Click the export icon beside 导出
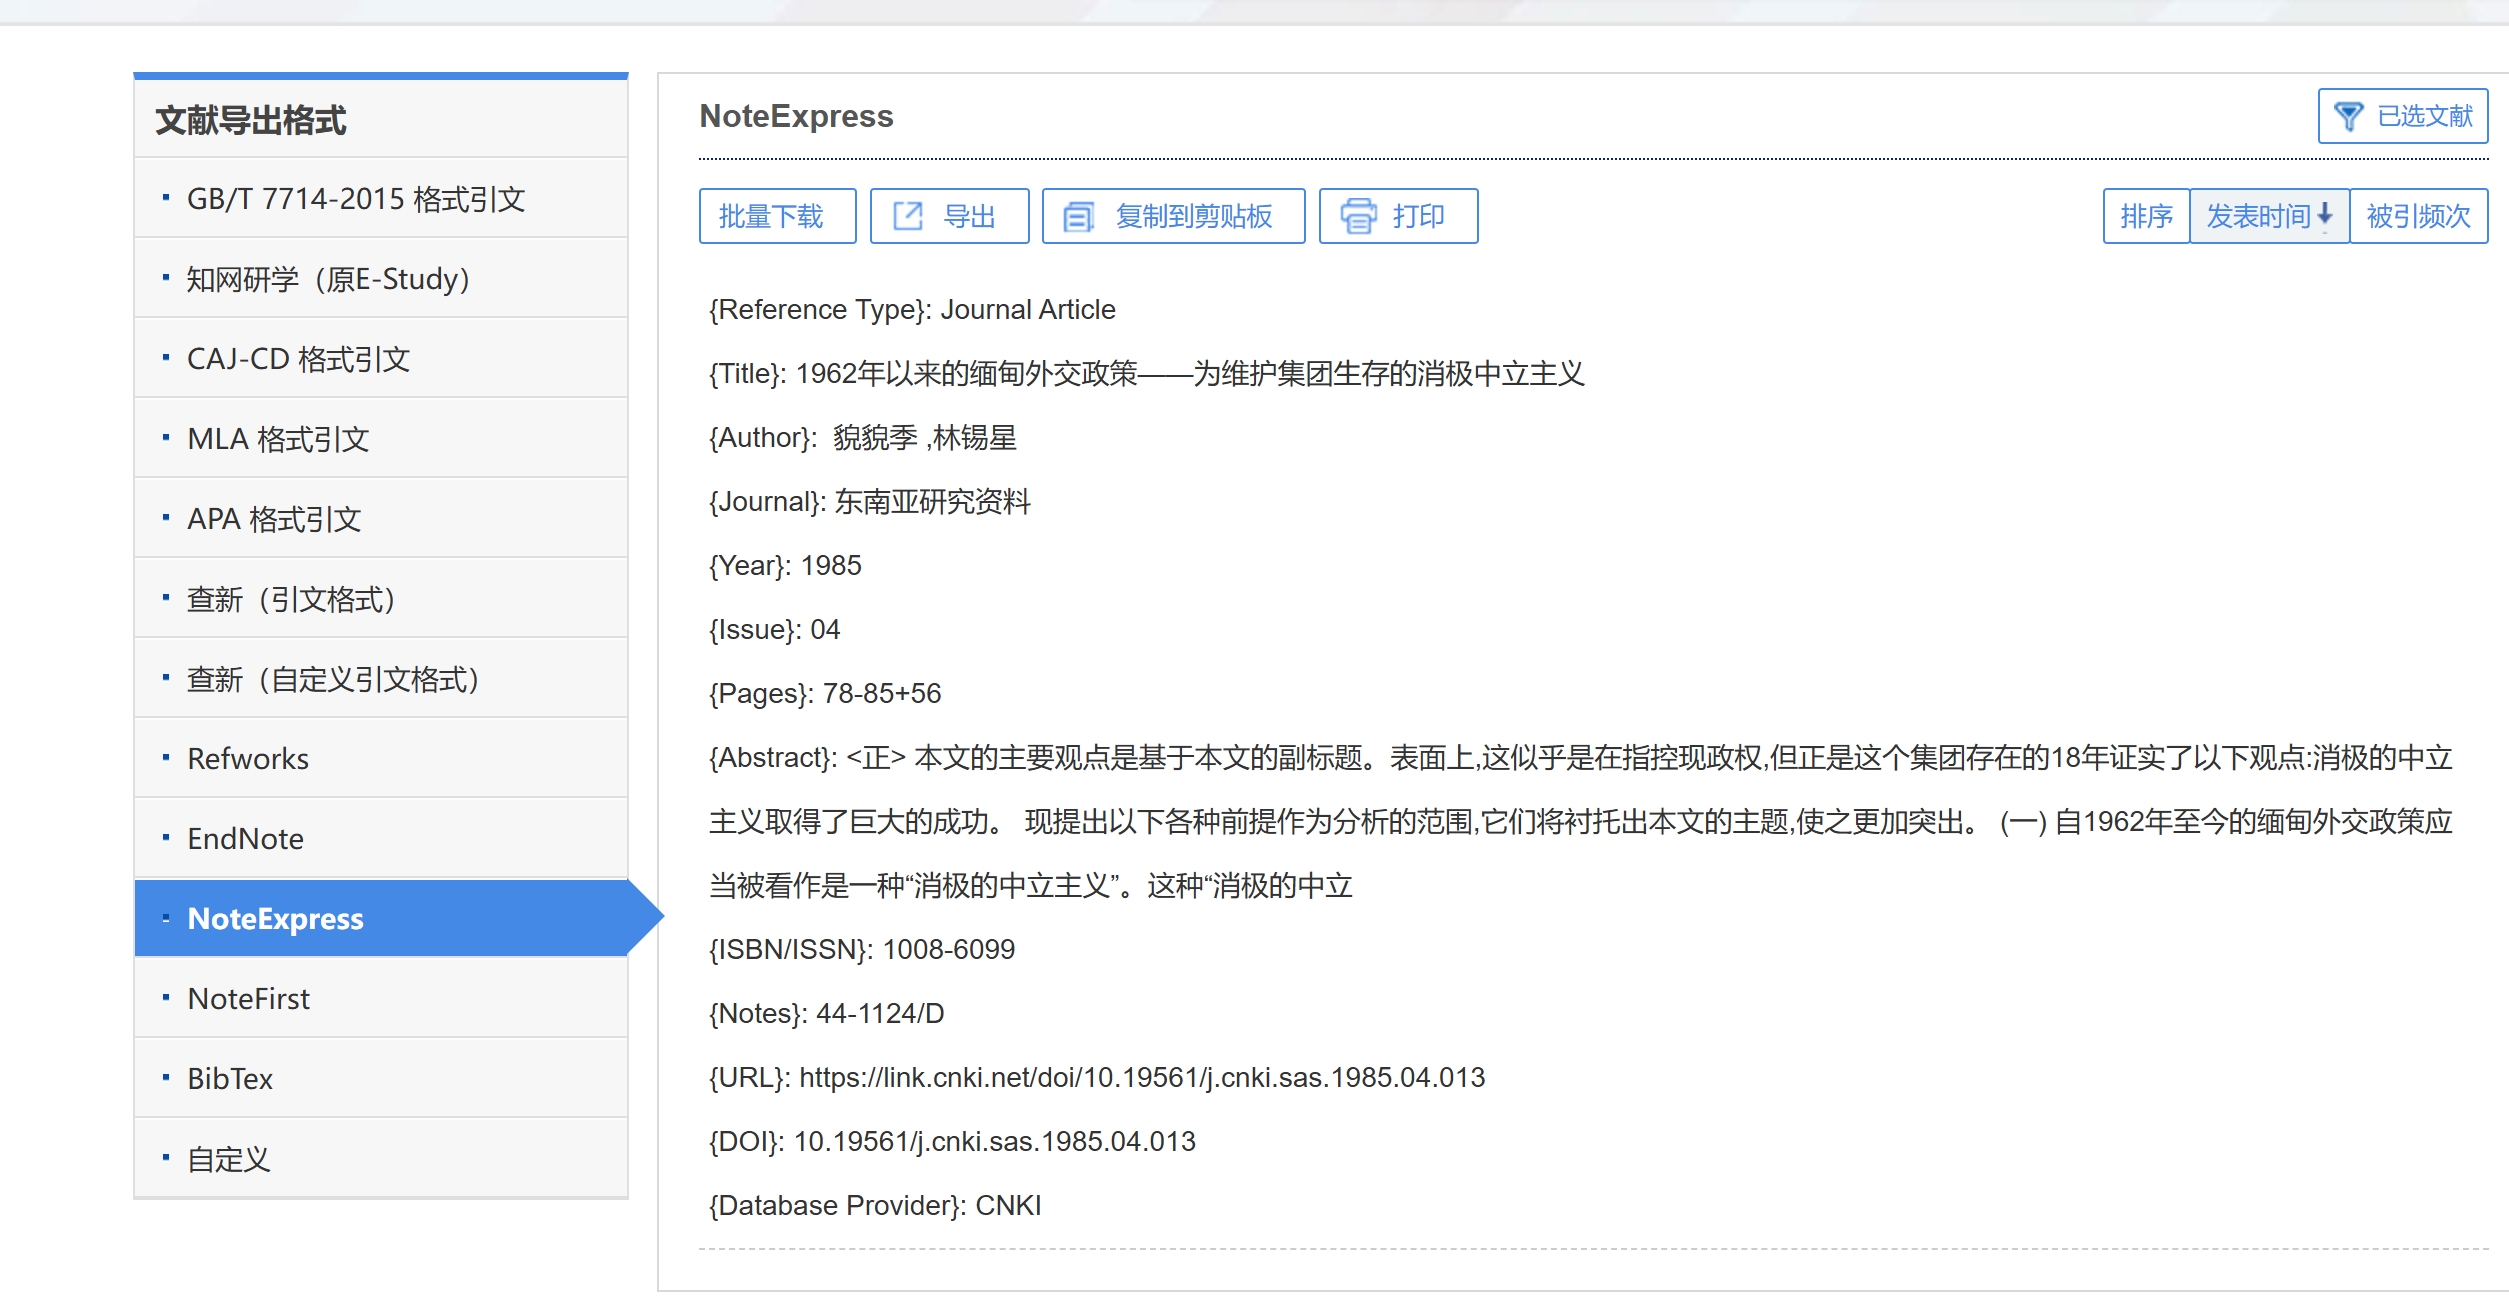The image size is (2509, 1303). 907,216
